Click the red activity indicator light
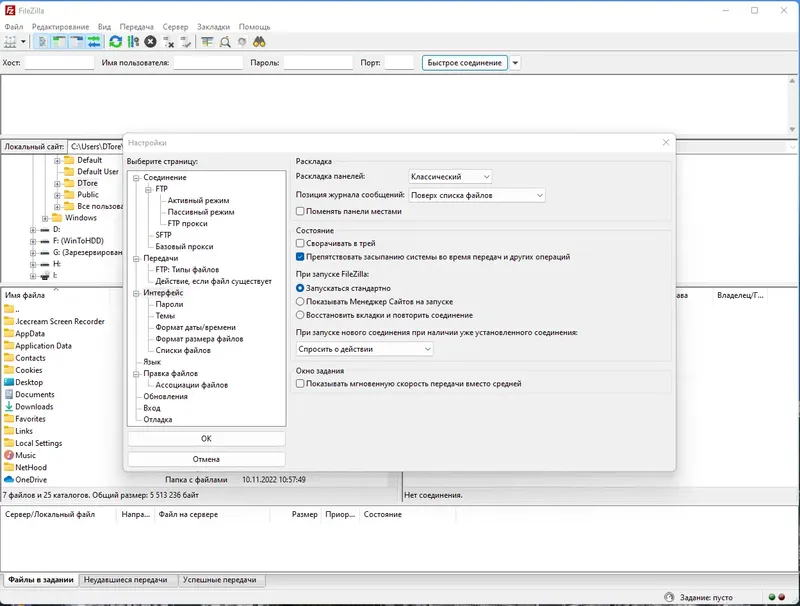This screenshot has width=800, height=606. click(x=782, y=597)
